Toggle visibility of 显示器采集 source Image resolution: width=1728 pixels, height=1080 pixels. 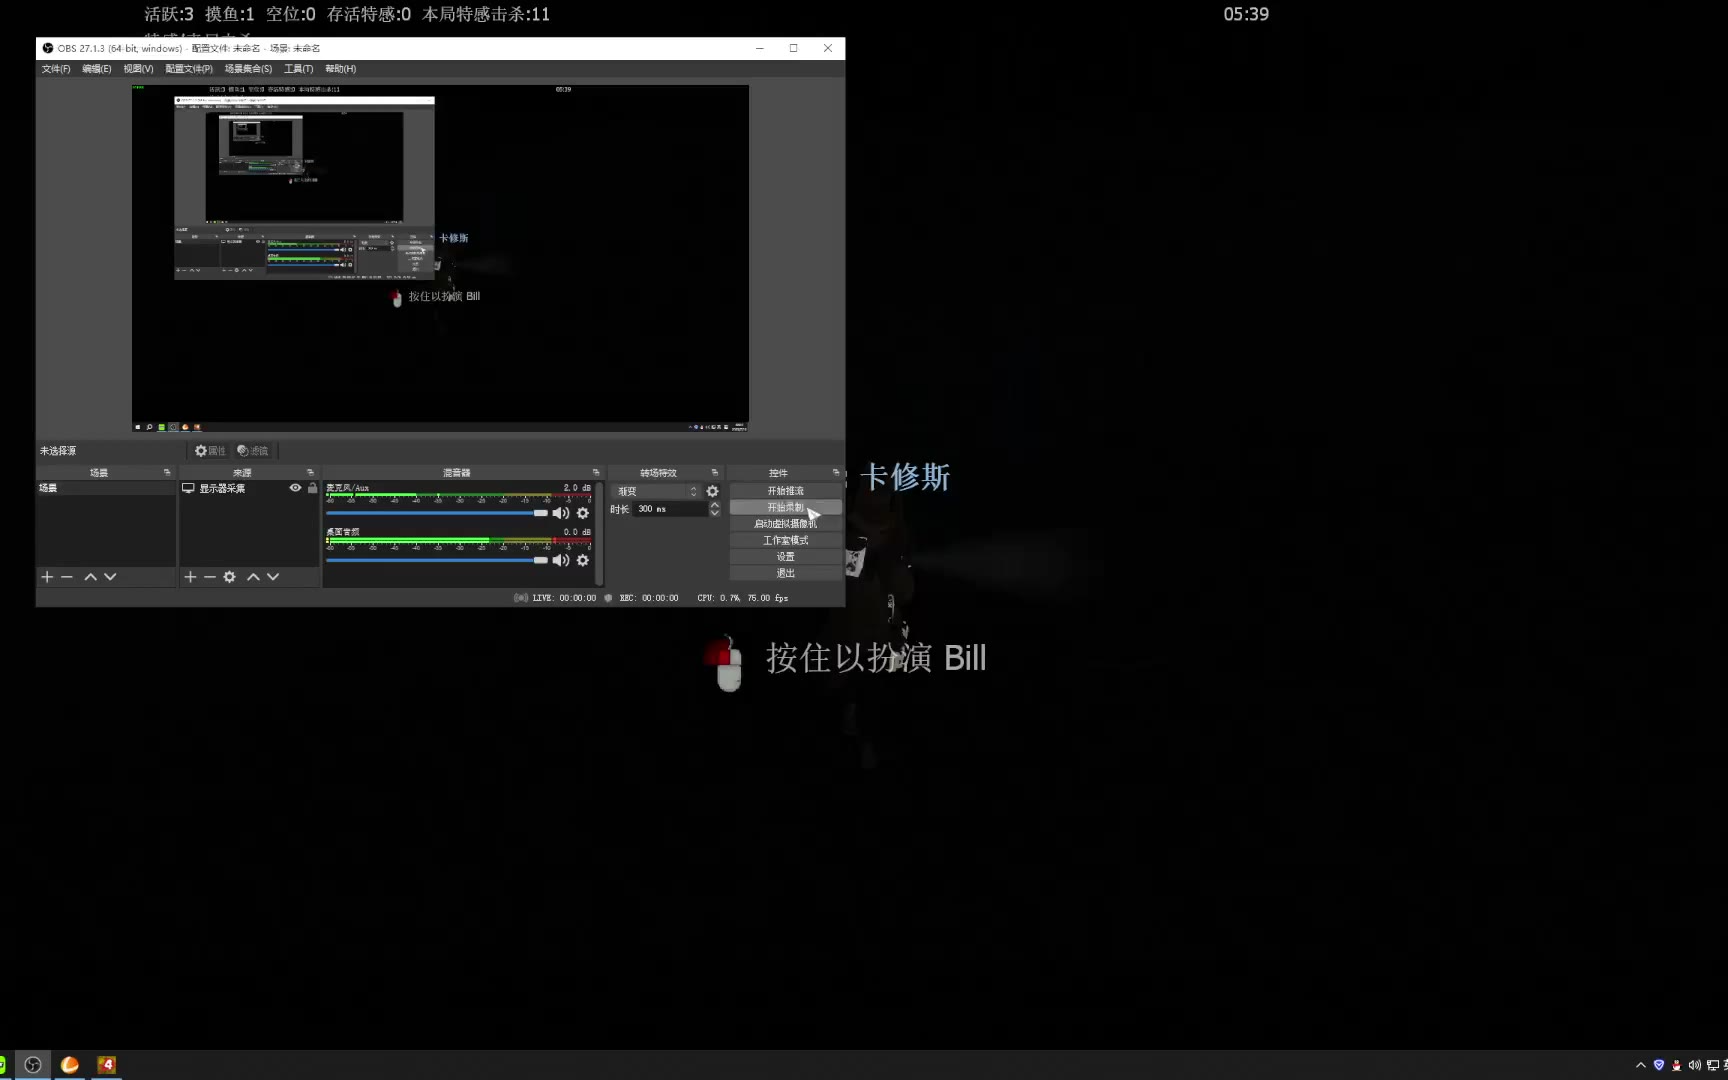[x=295, y=488]
